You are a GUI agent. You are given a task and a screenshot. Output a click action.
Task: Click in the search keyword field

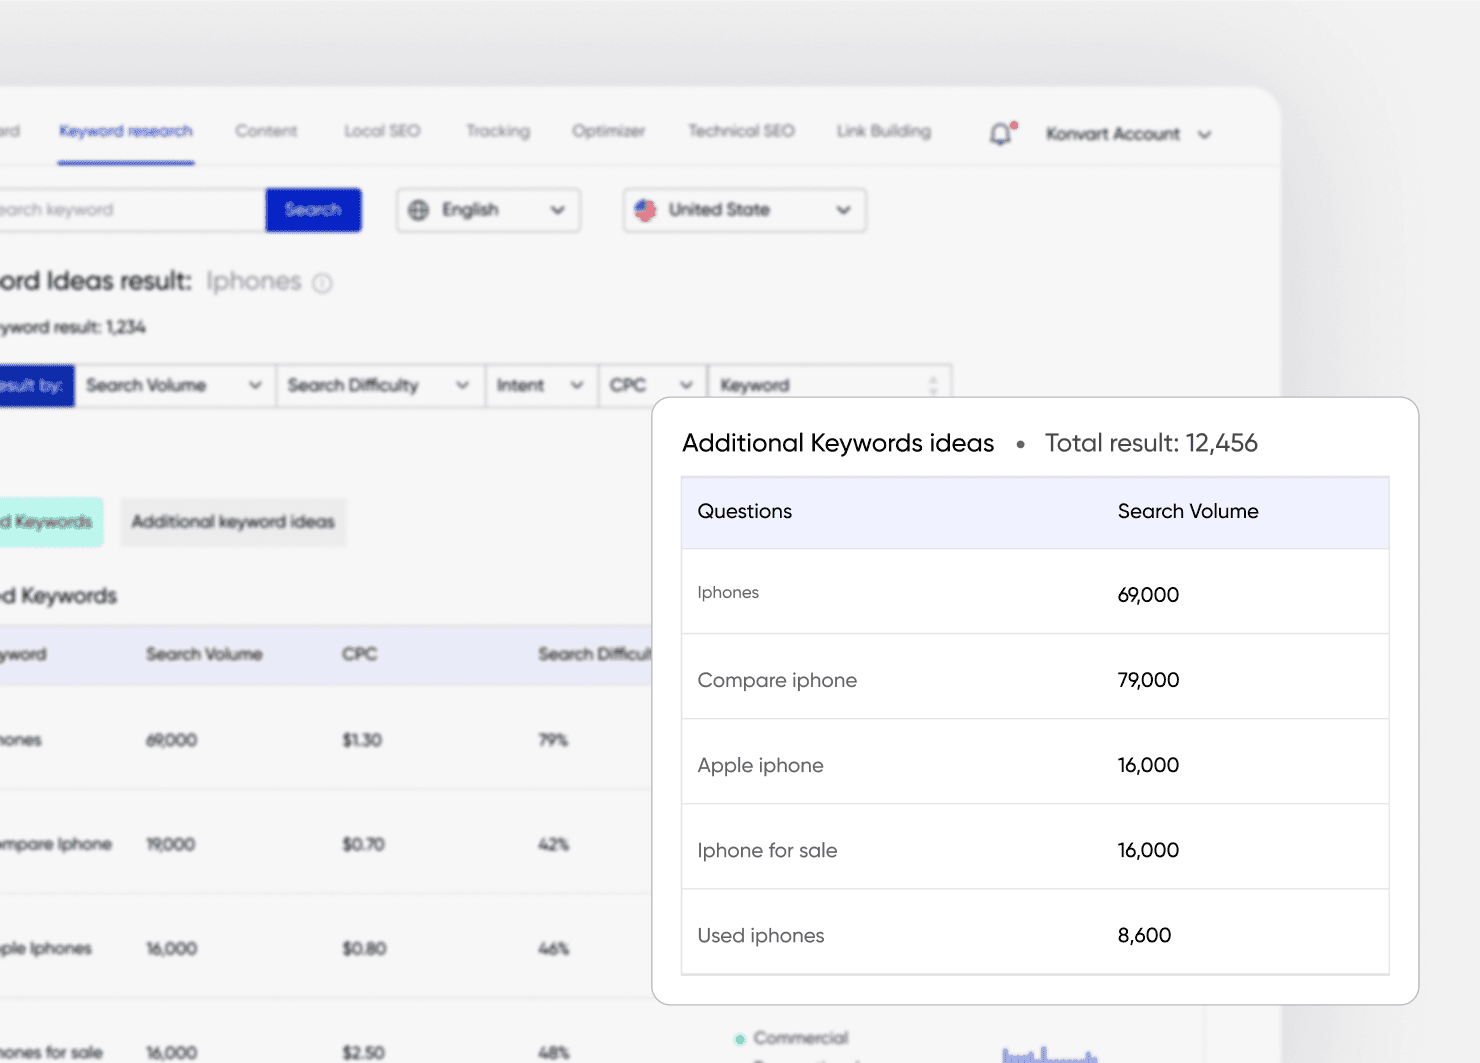(x=130, y=210)
